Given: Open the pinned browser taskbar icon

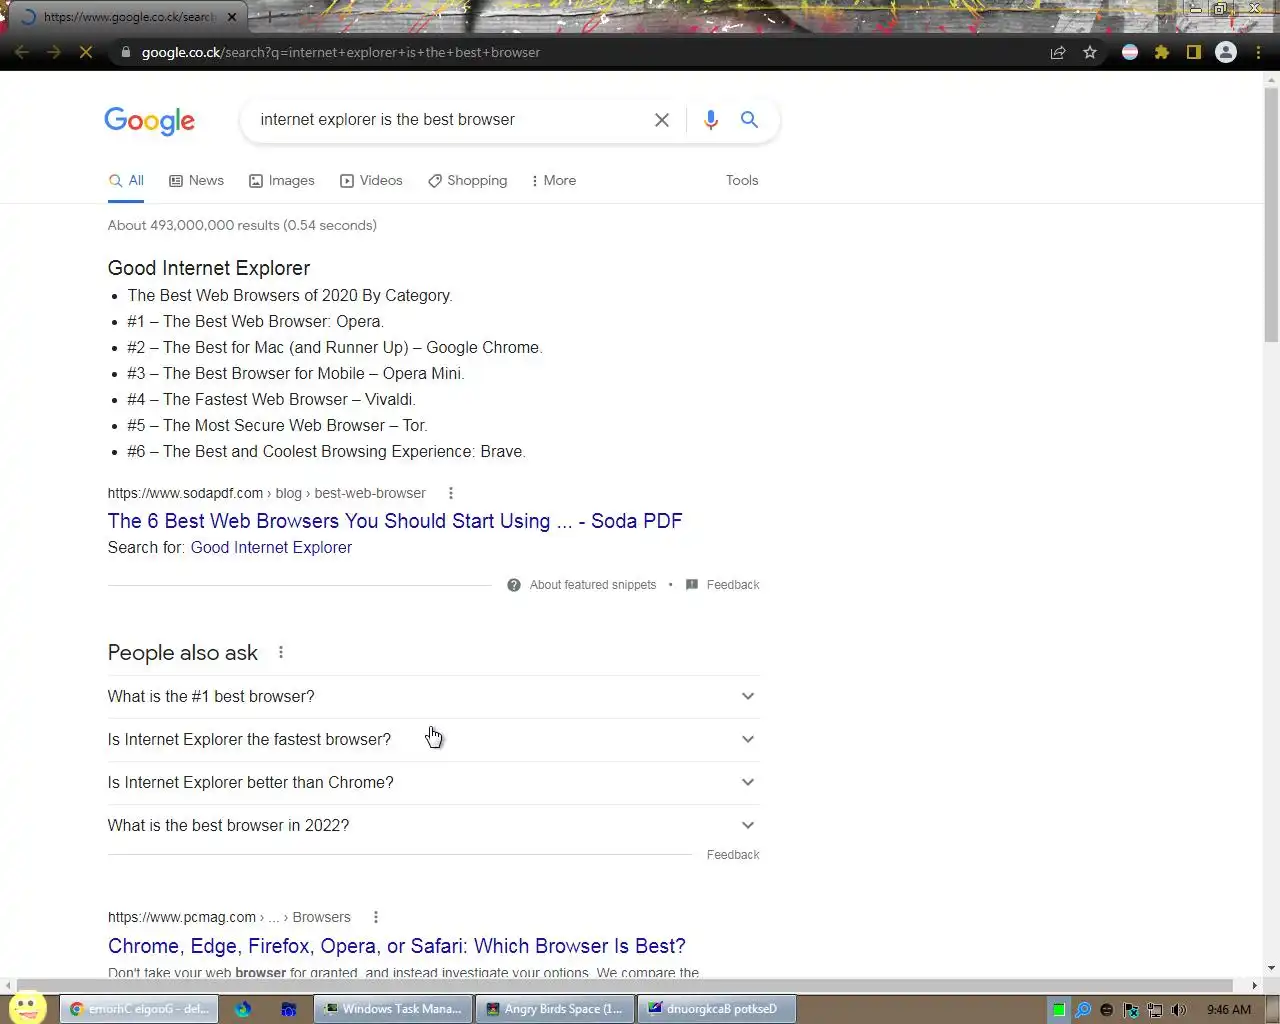Looking at the screenshot, I should click(243, 1009).
